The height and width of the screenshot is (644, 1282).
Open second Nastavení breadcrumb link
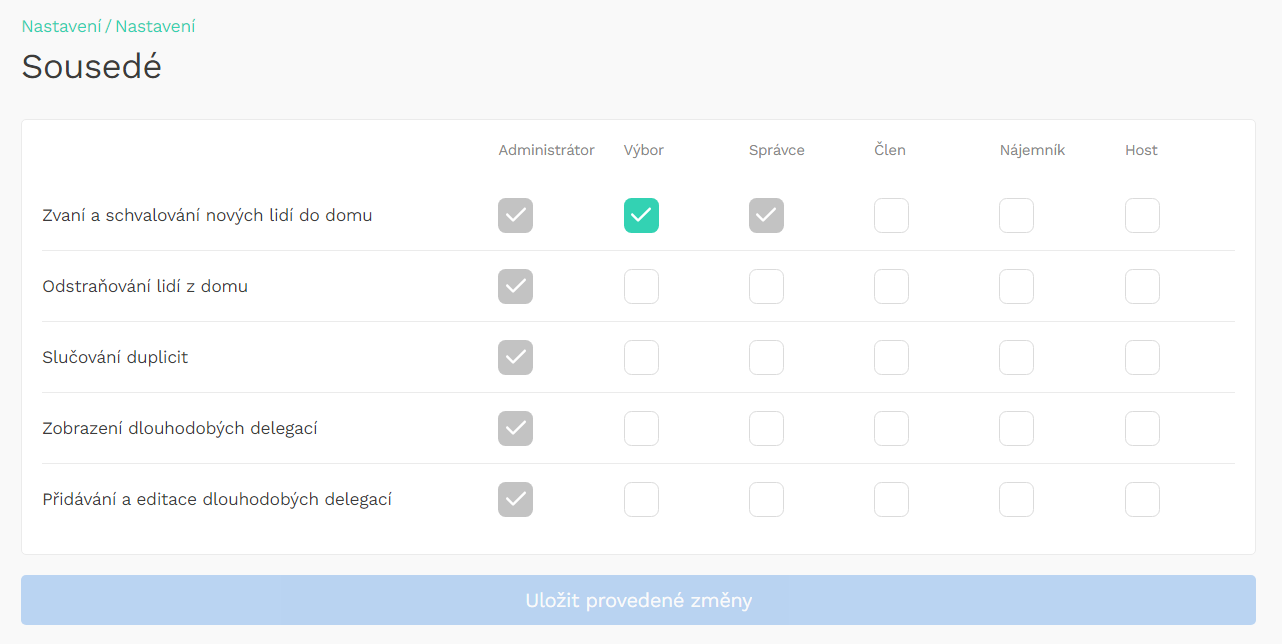coord(155,26)
